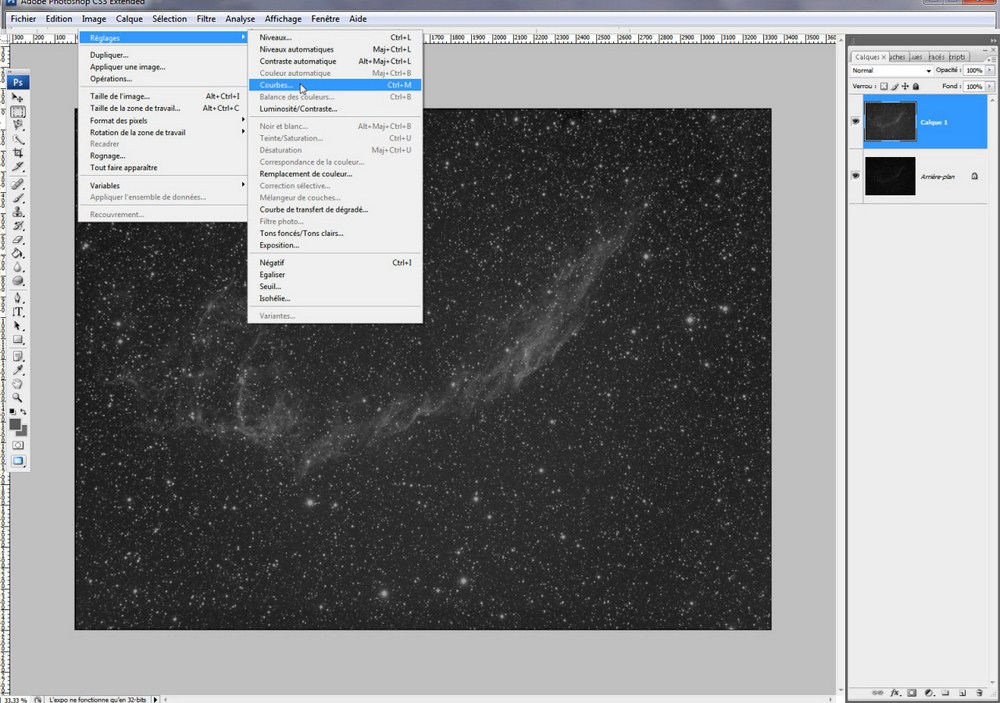Toggle lock image pixels
Viewport: 1000px width, 703px height.
[895, 86]
